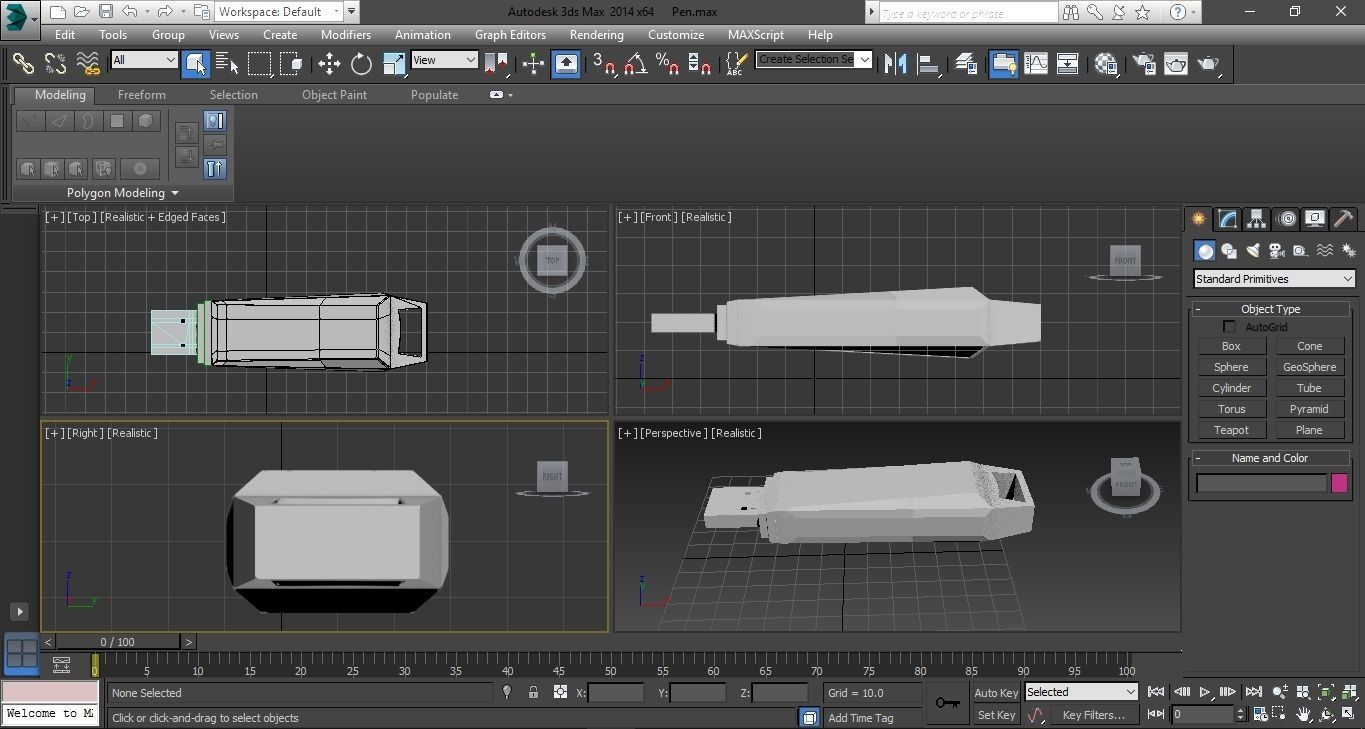
Task: Activate the Select and Rotate tool
Action: point(361,63)
